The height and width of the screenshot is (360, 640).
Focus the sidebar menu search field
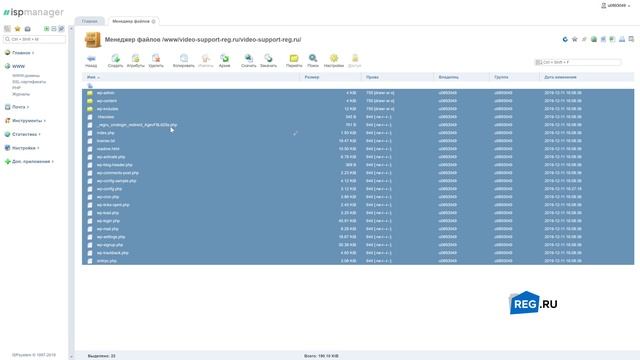(34, 39)
